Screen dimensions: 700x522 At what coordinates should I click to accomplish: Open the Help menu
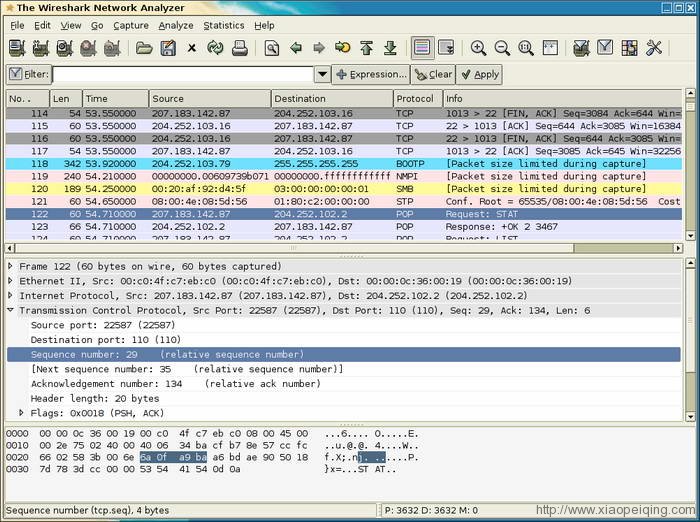pos(264,25)
